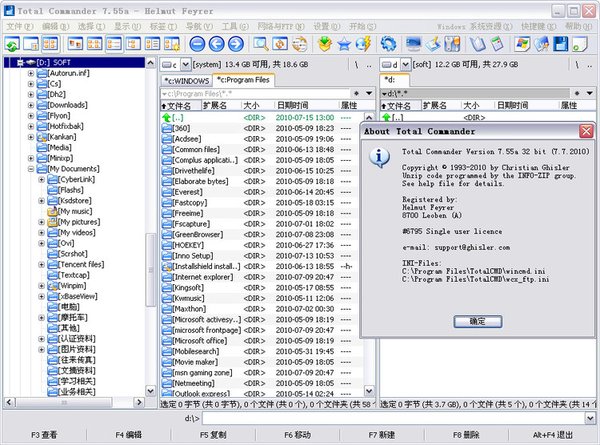600x445 pixels.
Task: Expand the [CyberLink] tree node
Action: tap(42, 180)
